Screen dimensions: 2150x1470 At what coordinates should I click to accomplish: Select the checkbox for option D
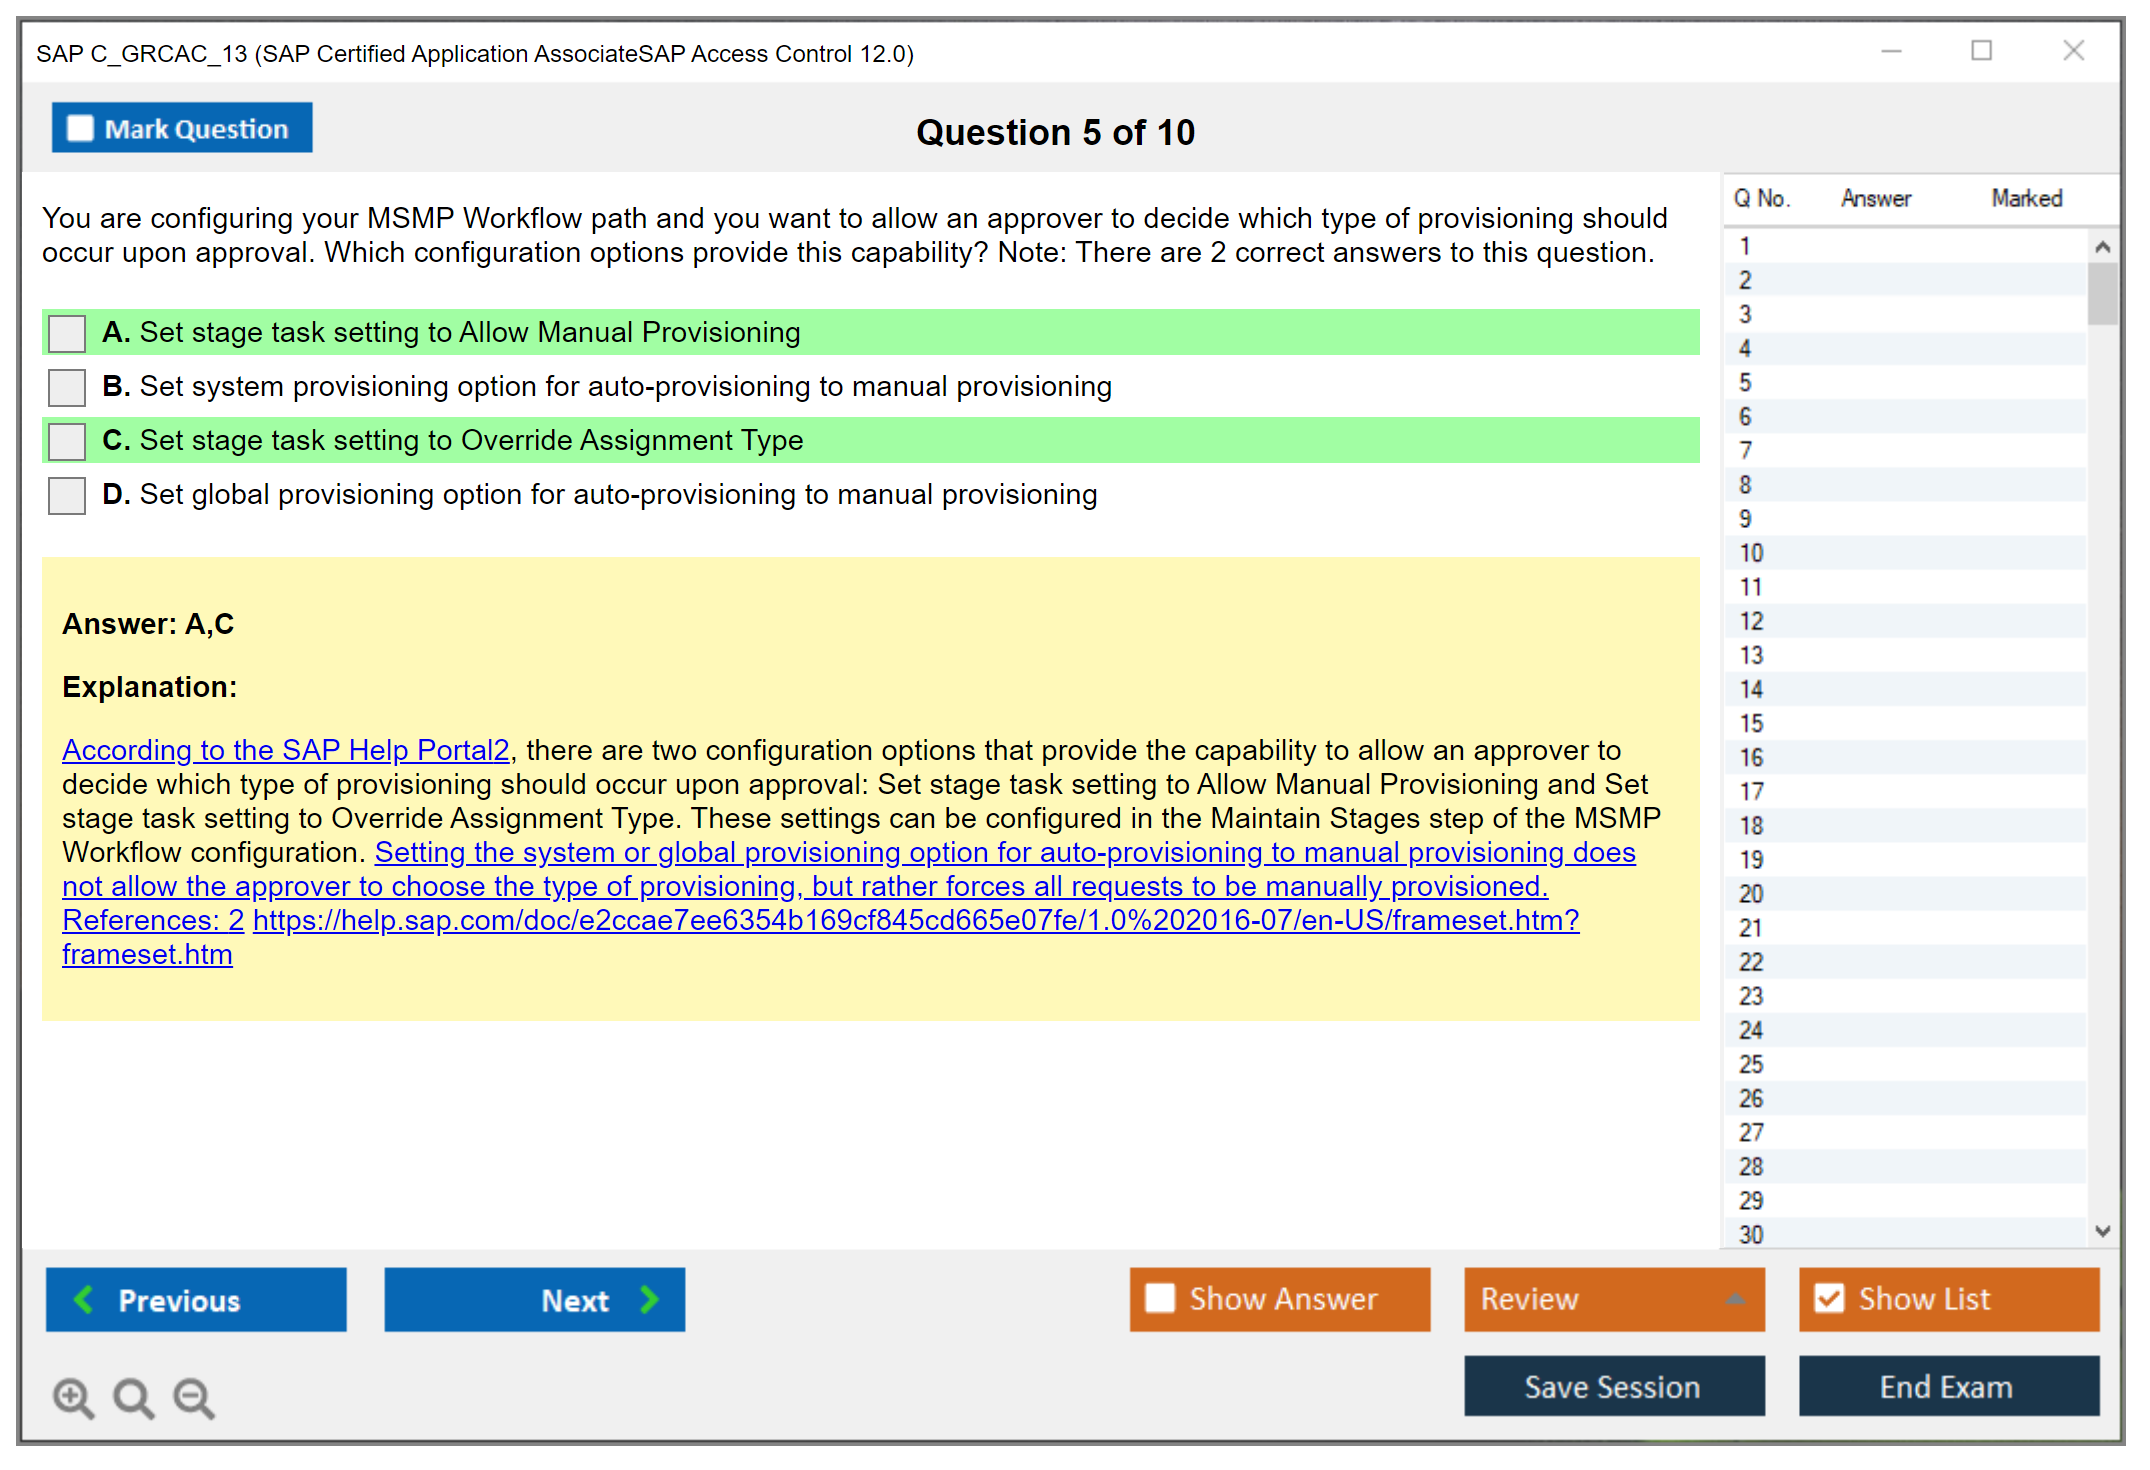click(x=67, y=495)
